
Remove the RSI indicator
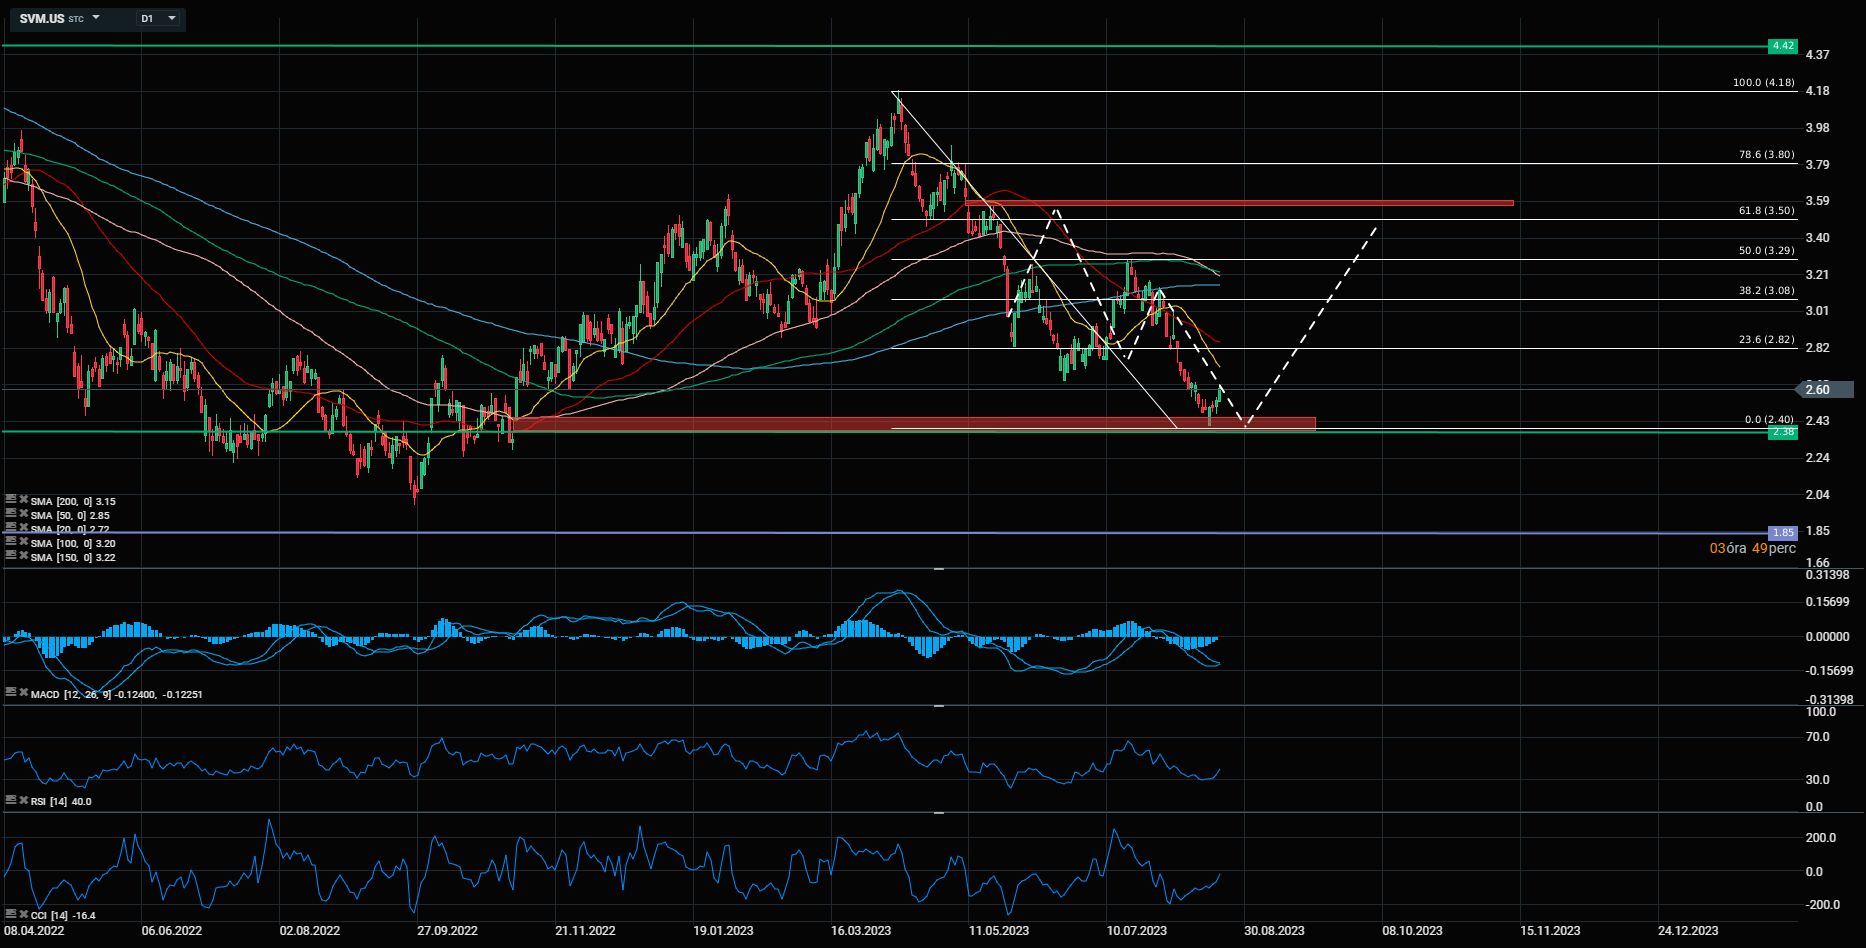point(23,801)
